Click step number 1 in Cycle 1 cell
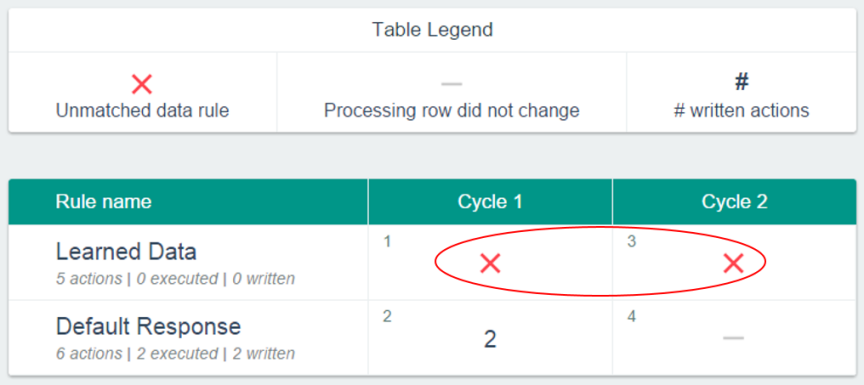Viewport: 864px width, 385px height. tap(387, 242)
